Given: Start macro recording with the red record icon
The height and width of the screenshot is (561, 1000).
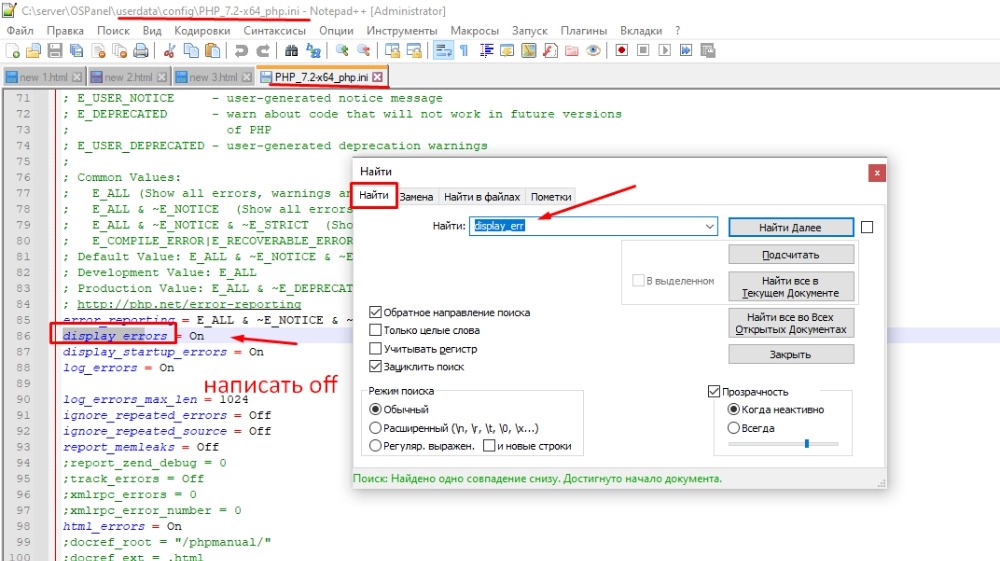Looking at the screenshot, I should [621, 50].
